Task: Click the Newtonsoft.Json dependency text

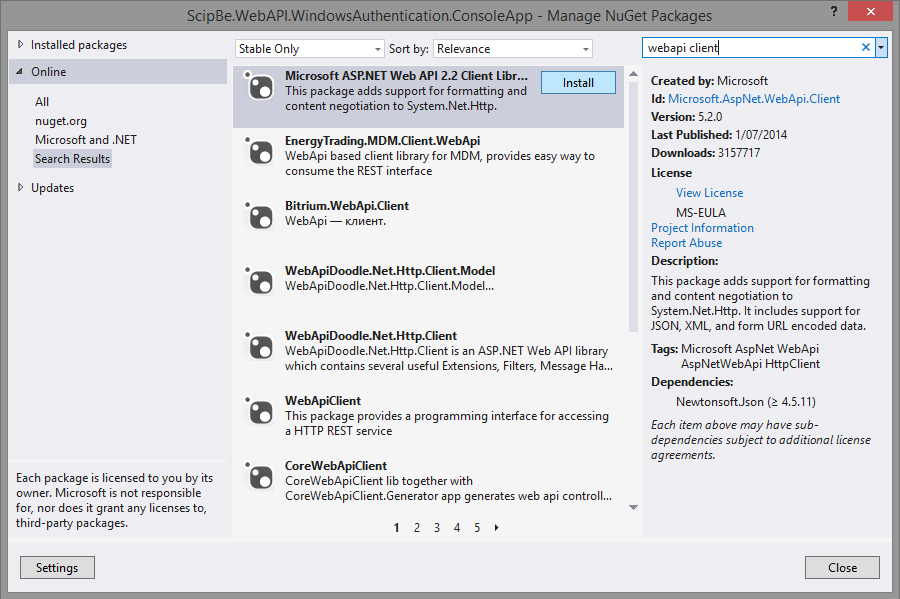Action: pyautogui.click(x=746, y=402)
